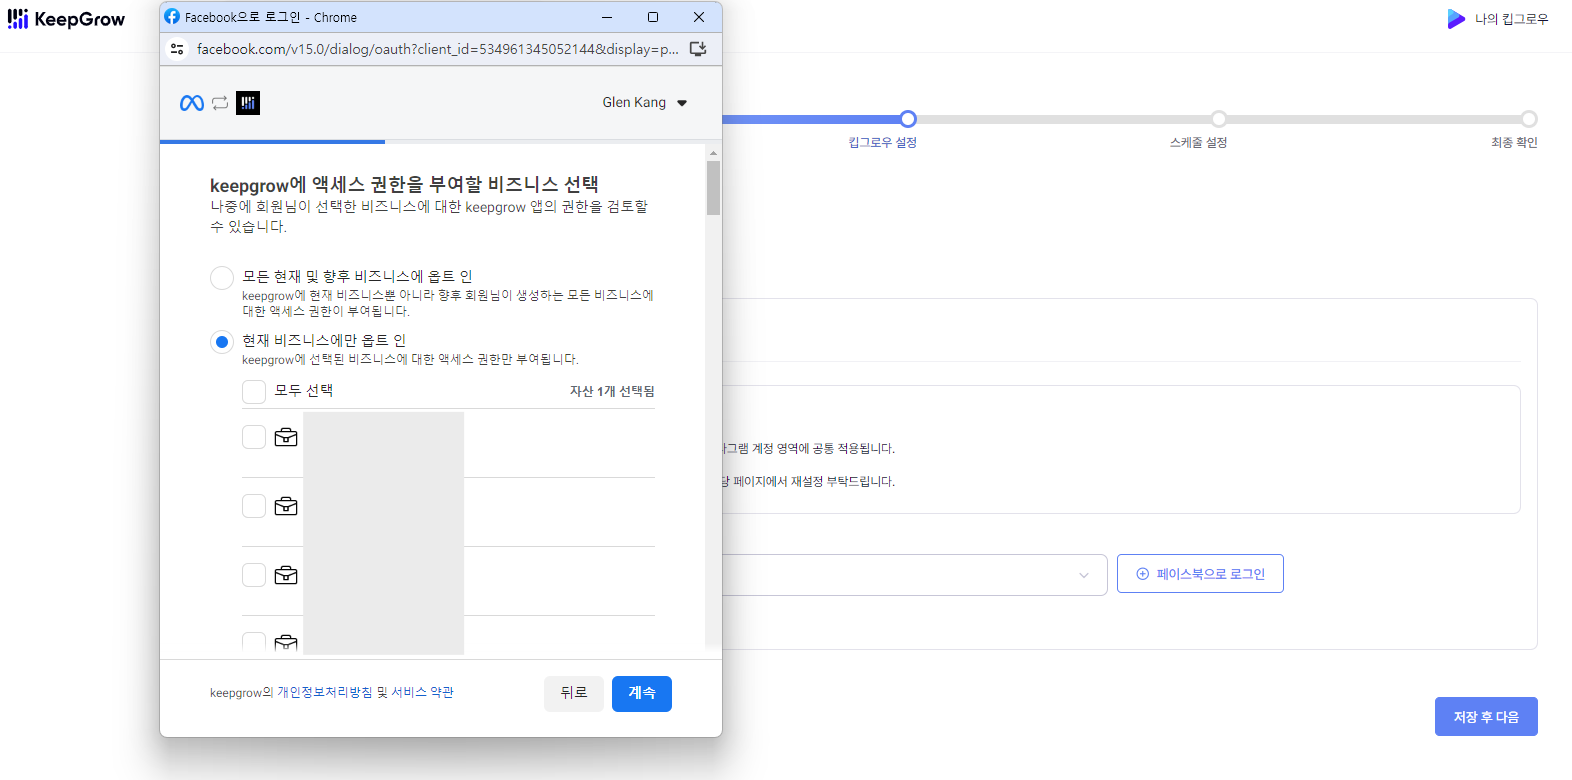Click the install app icon in address bar

698,49
